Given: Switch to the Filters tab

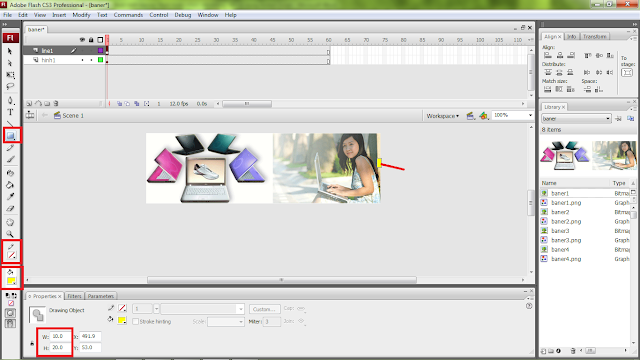Looking at the screenshot, I should click(74, 296).
